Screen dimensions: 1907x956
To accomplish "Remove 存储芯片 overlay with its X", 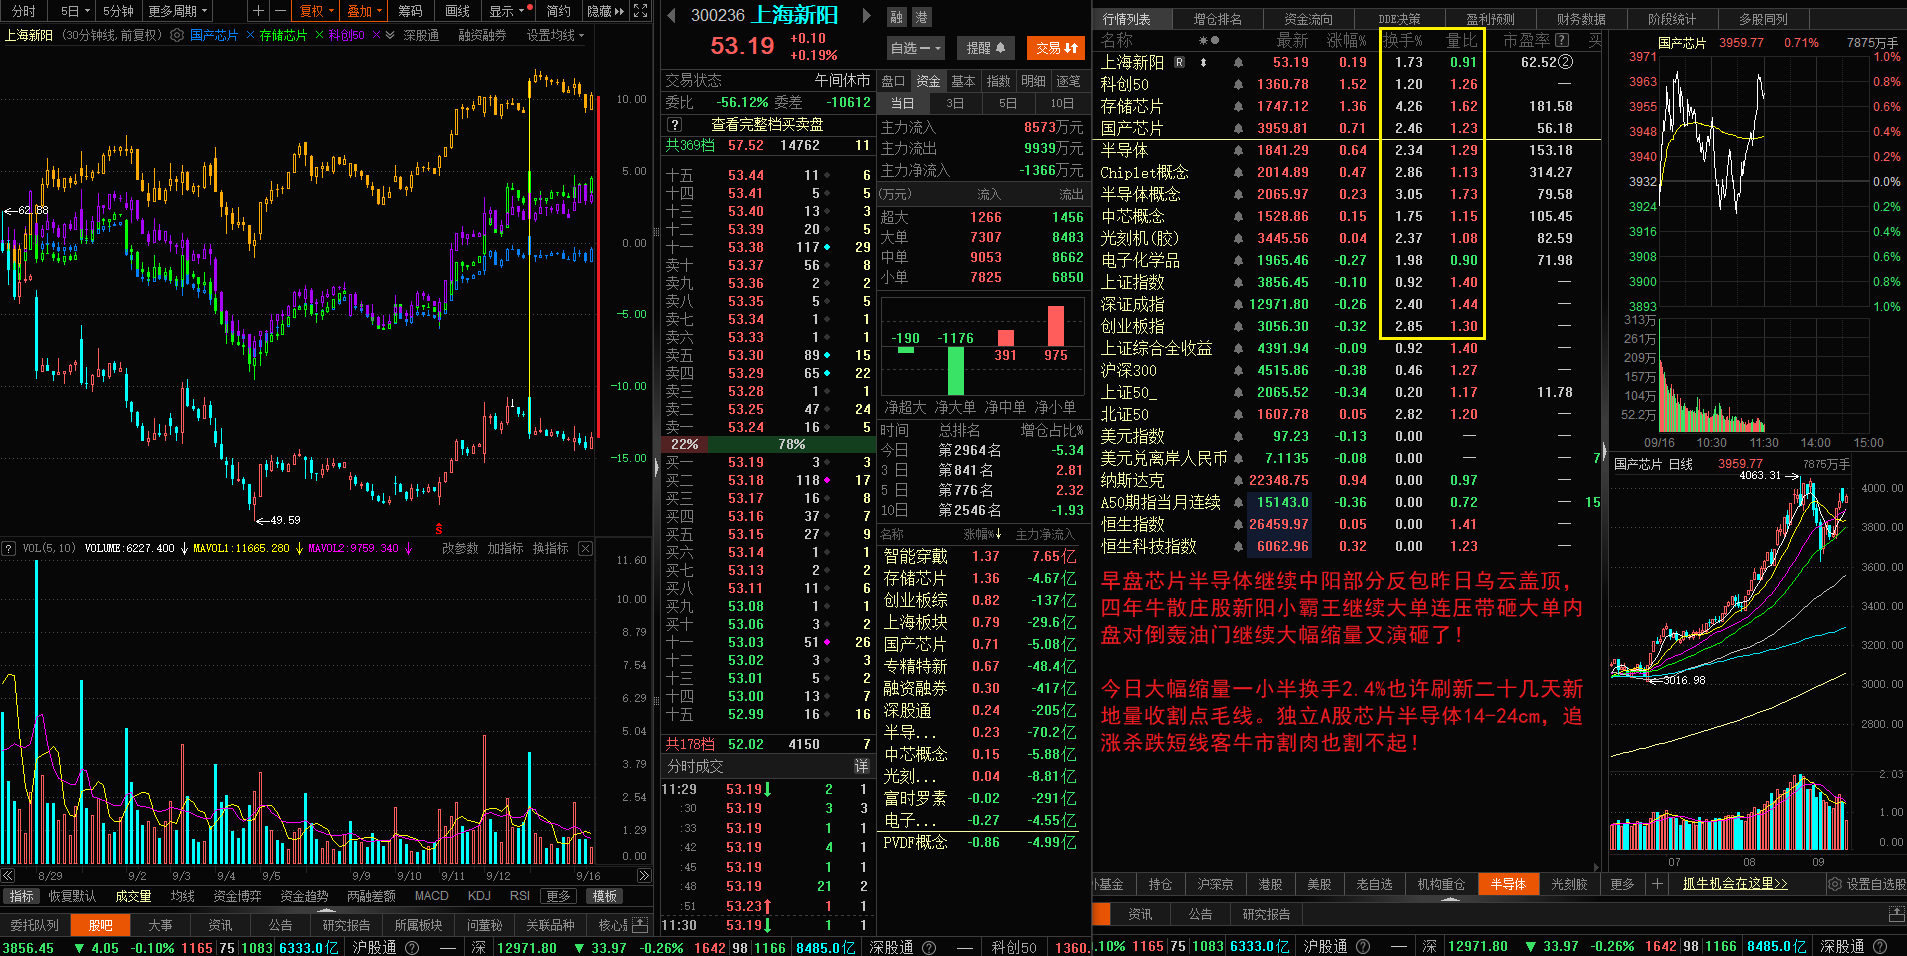I will click(x=319, y=35).
